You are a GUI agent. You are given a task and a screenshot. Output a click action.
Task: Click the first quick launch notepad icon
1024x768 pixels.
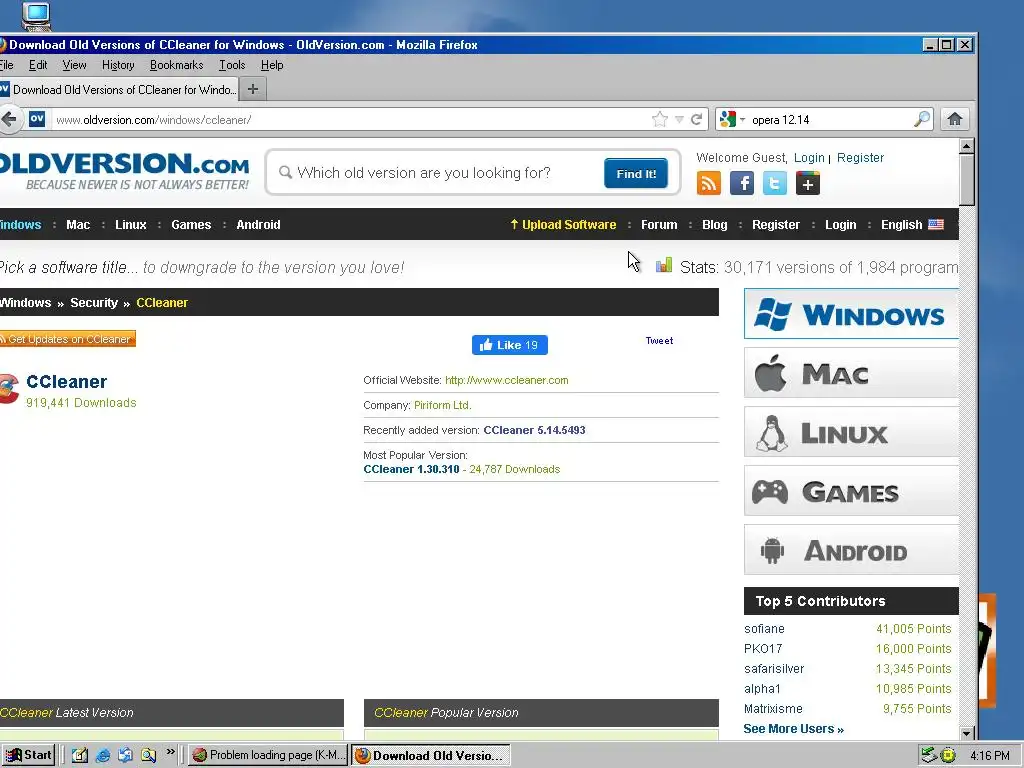(x=80, y=756)
